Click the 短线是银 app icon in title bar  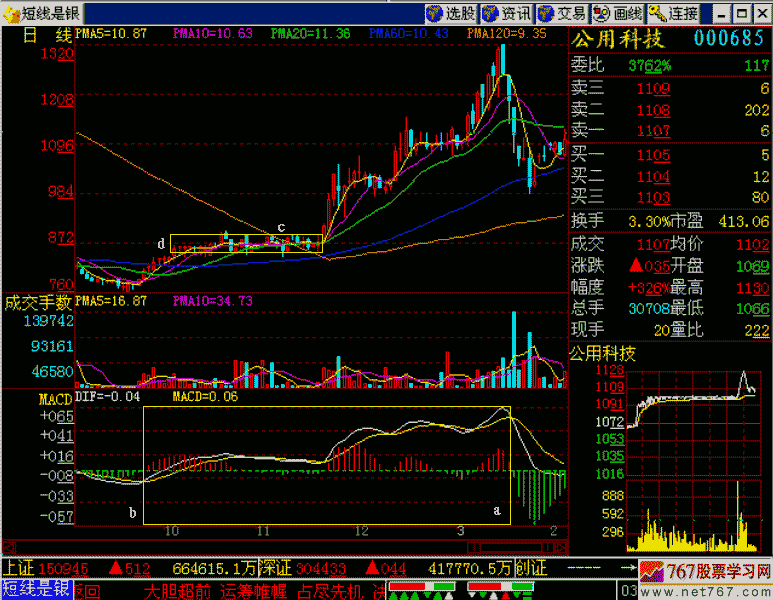click(11, 14)
